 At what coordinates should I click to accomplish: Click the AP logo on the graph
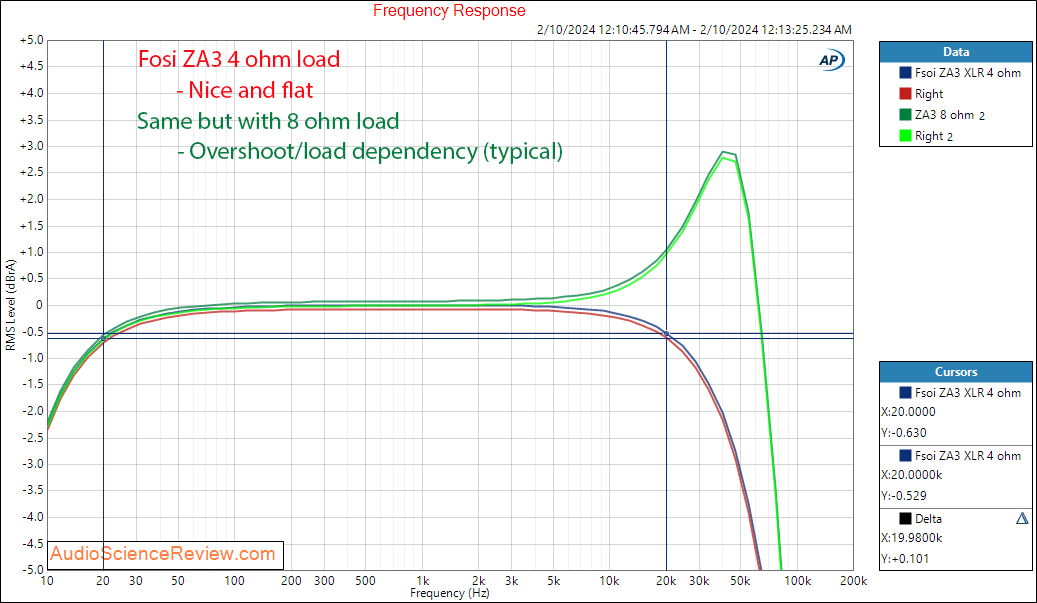pos(831,60)
